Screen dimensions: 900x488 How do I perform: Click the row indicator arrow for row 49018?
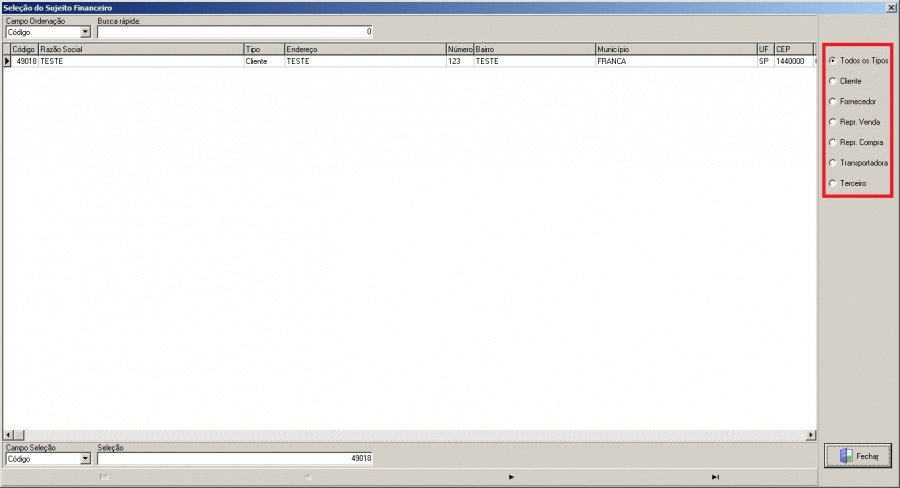click(x=7, y=61)
